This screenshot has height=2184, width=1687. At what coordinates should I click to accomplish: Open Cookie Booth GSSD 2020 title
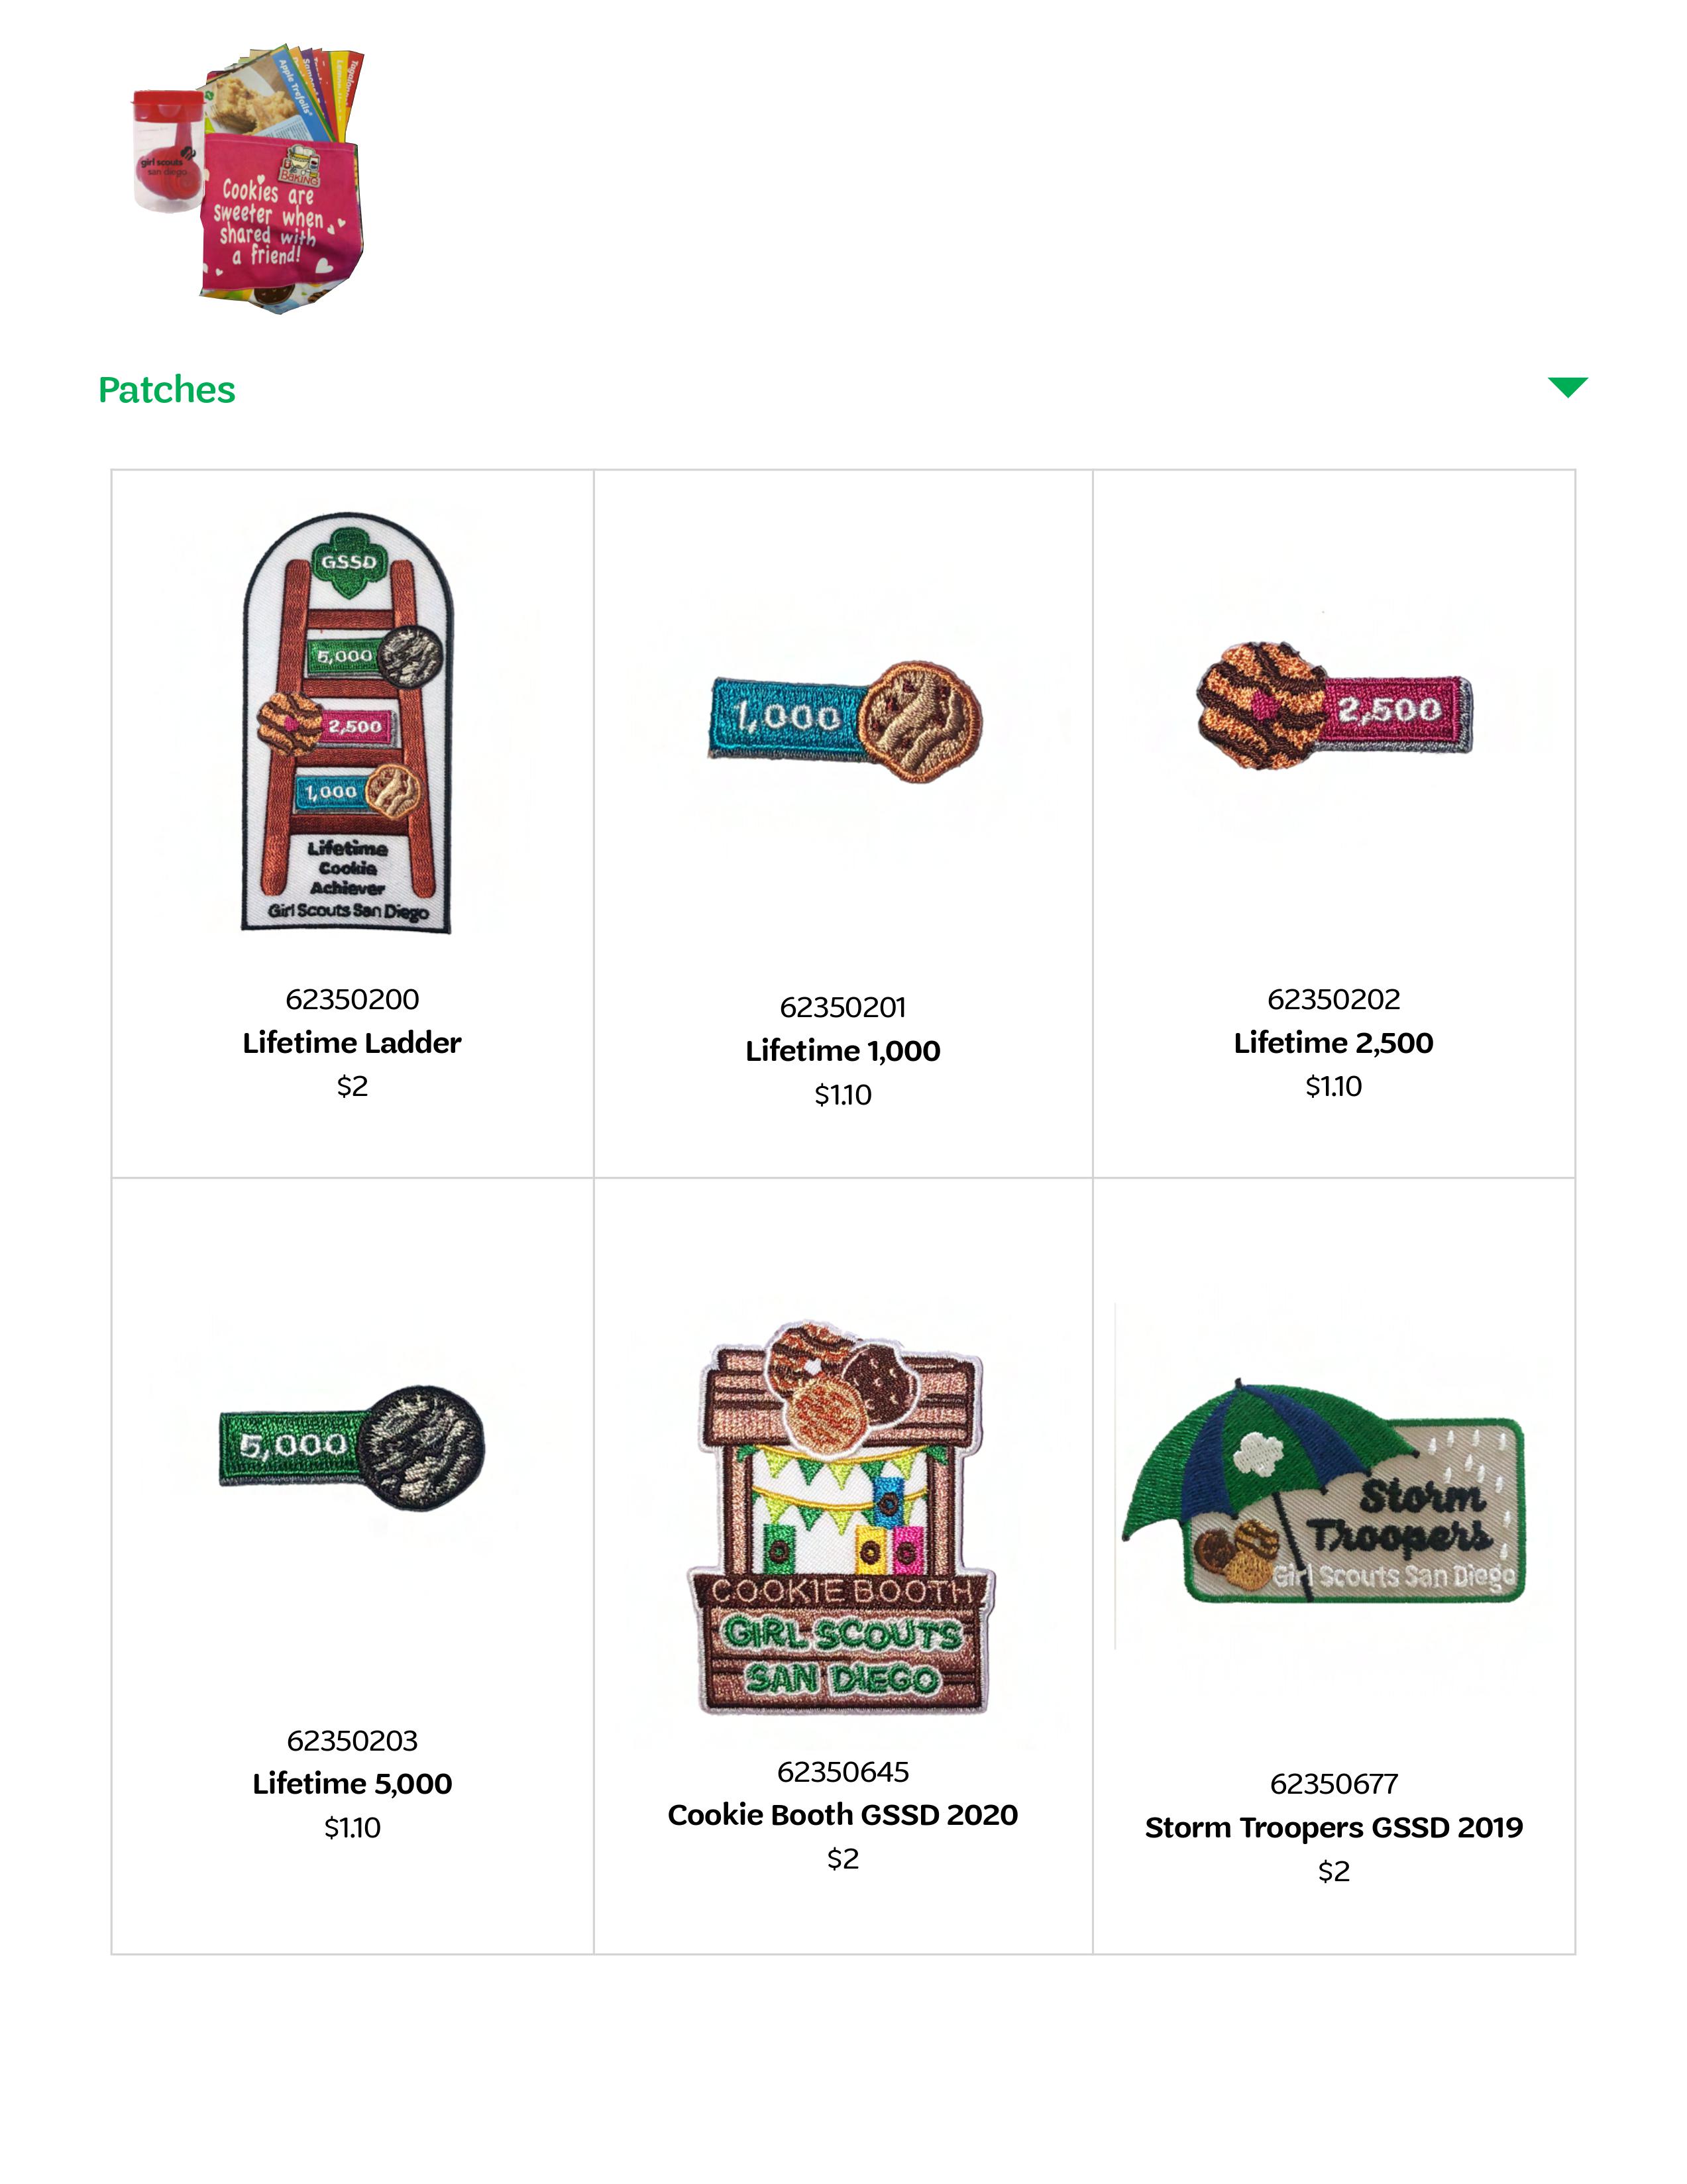click(x=843, y=1815)
